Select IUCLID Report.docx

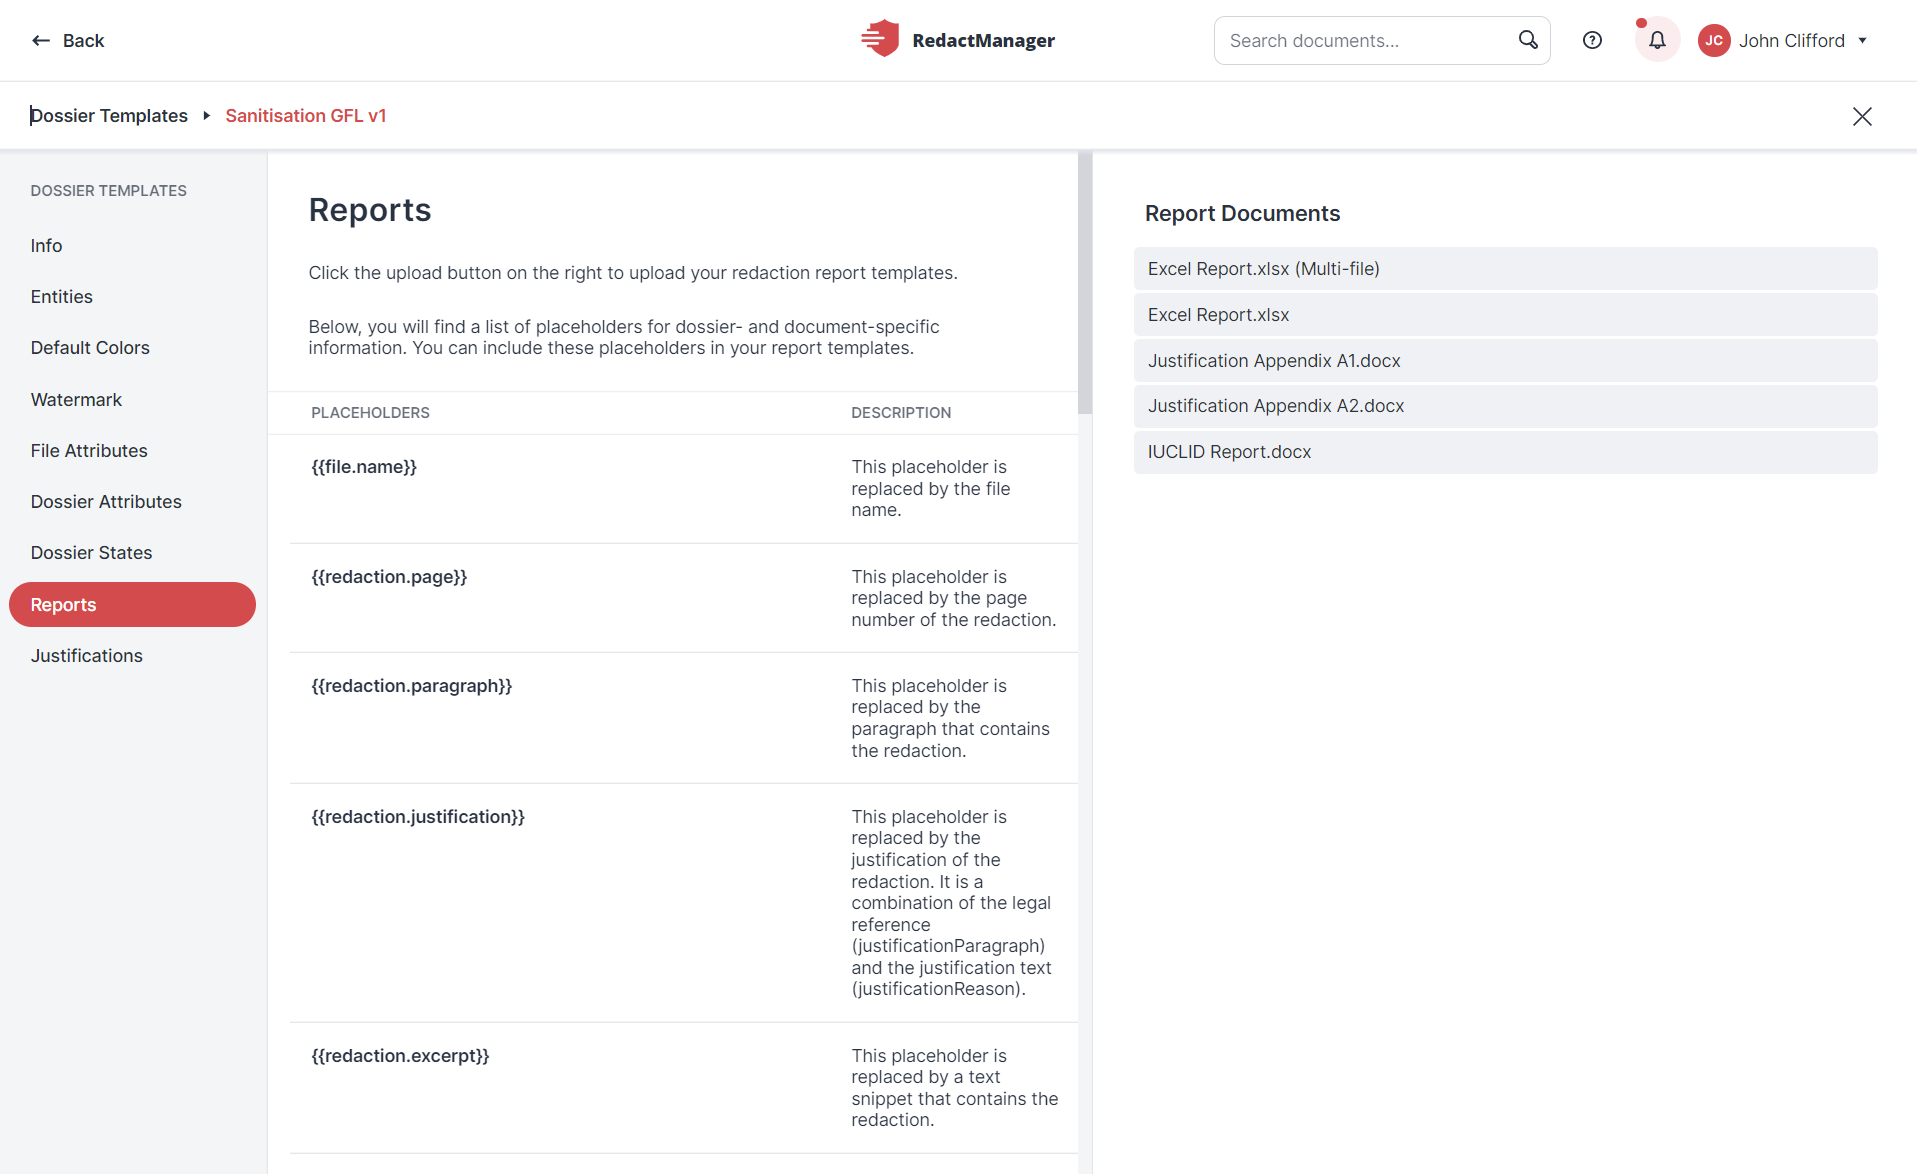(x=1505, y=452)
